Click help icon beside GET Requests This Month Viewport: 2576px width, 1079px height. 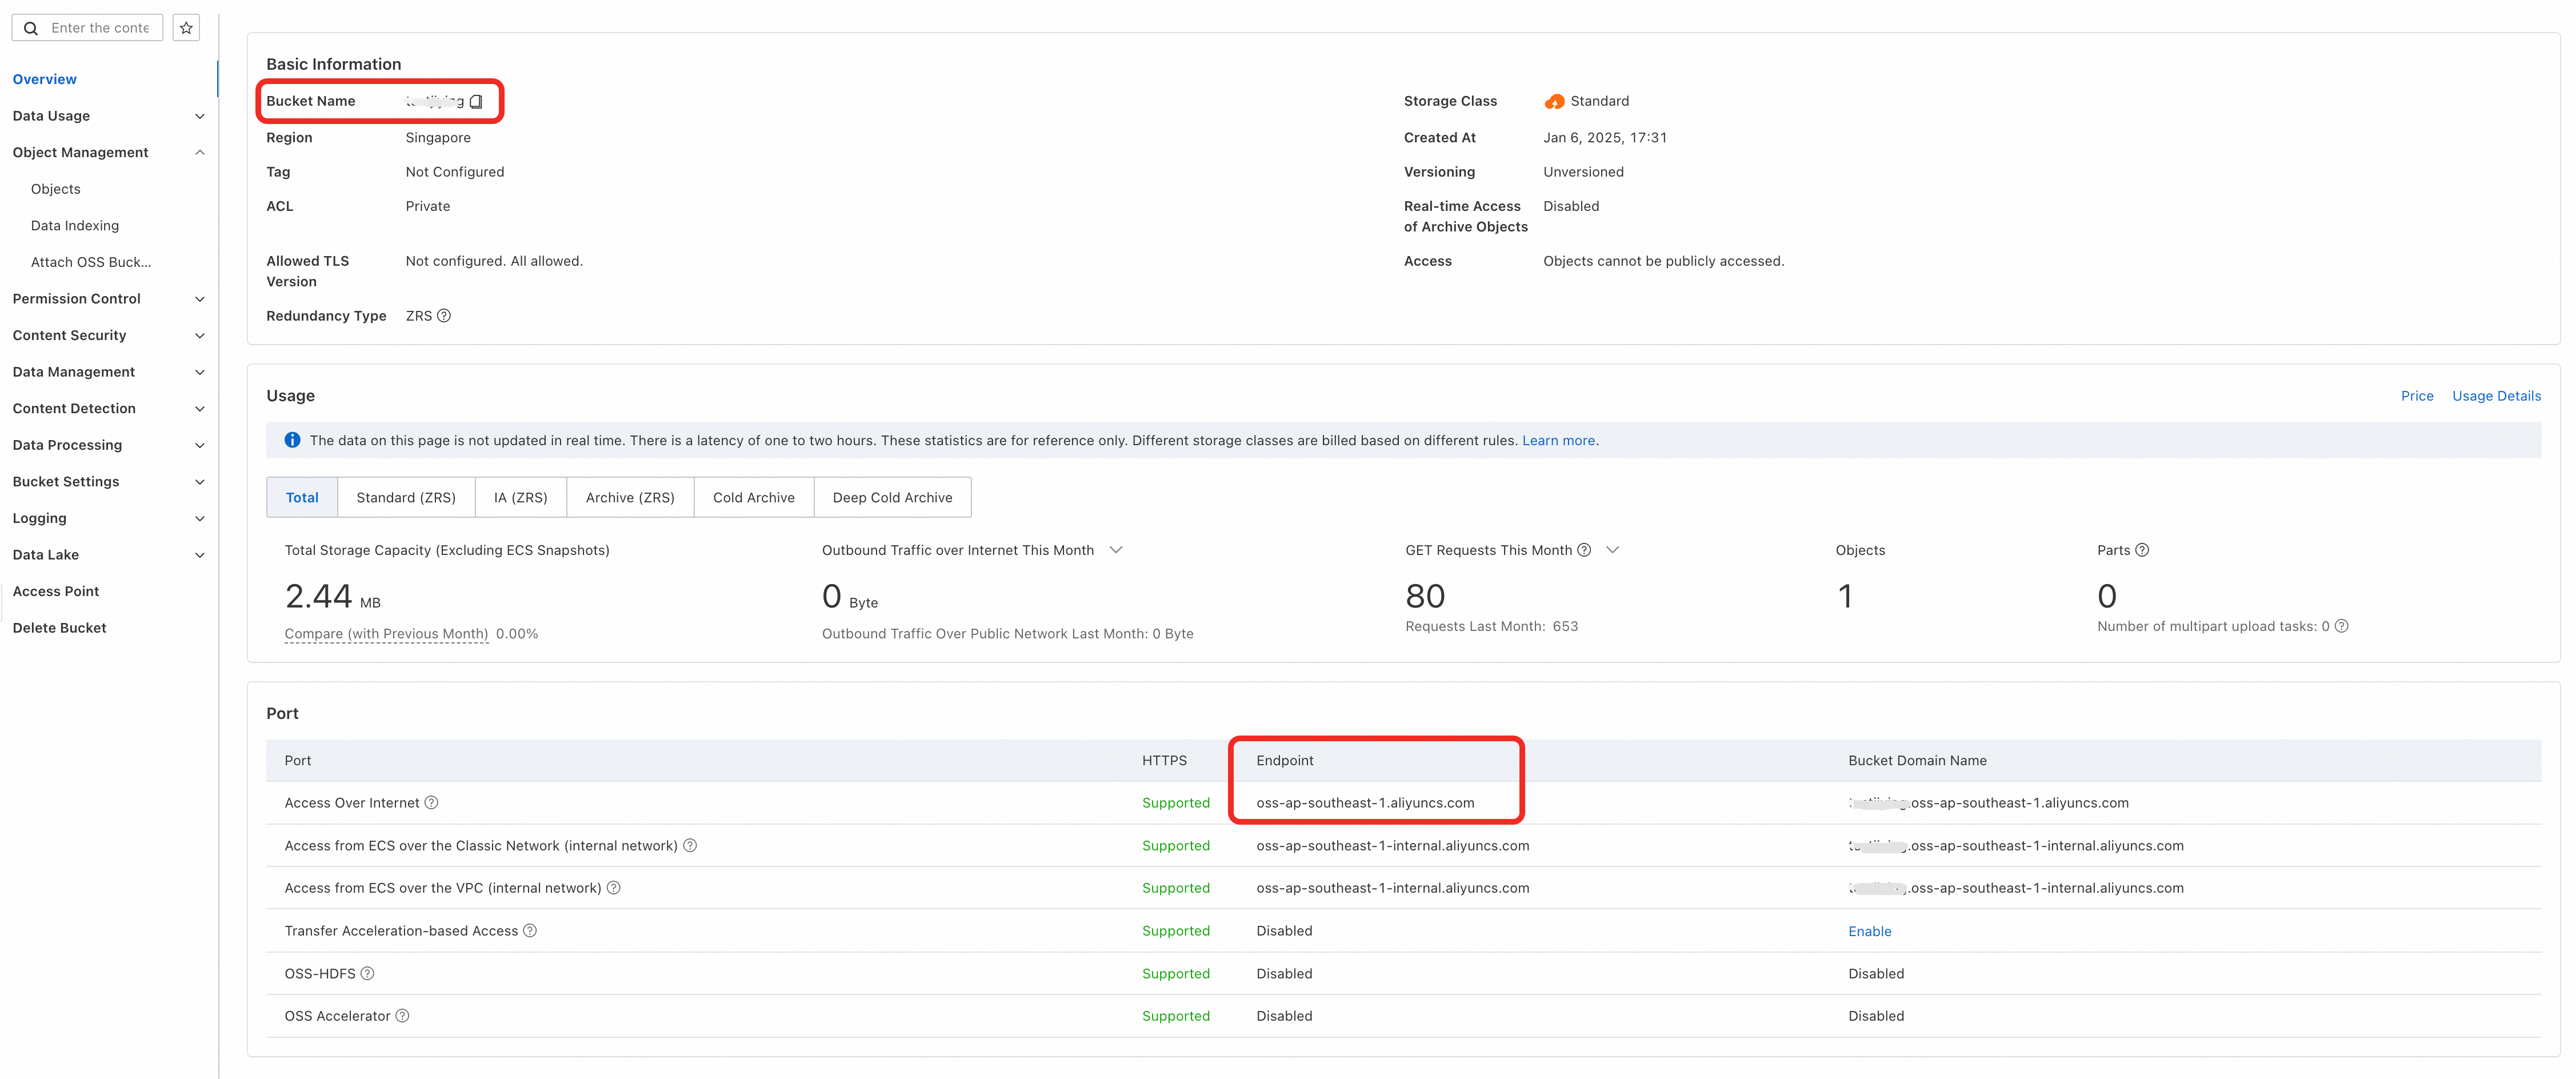tap(1584, 550)
